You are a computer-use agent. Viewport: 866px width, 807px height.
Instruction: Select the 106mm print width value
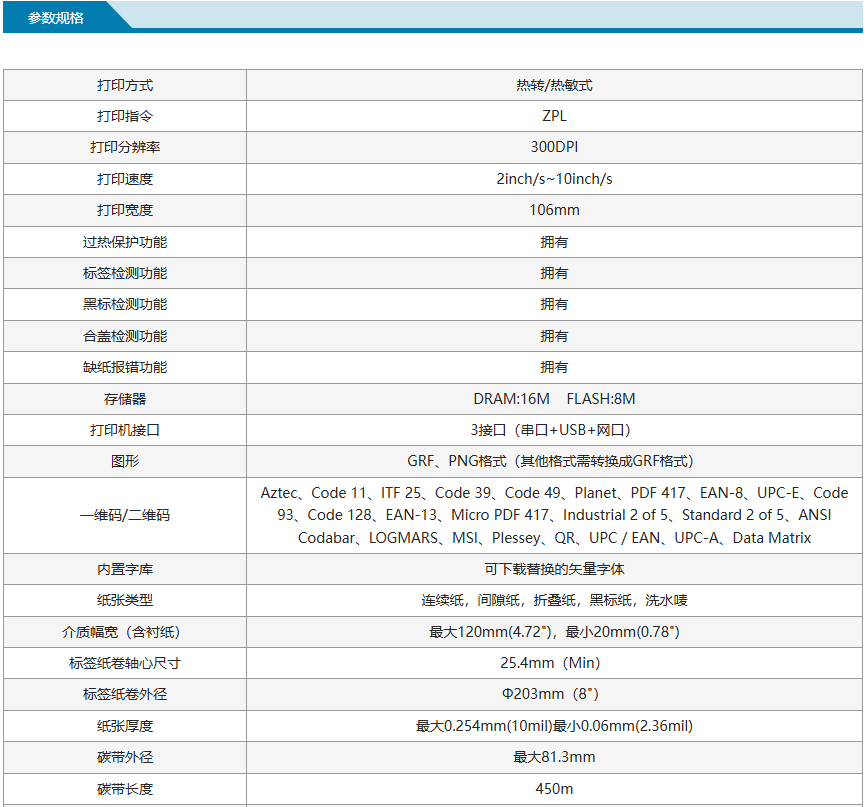point(554,210)
